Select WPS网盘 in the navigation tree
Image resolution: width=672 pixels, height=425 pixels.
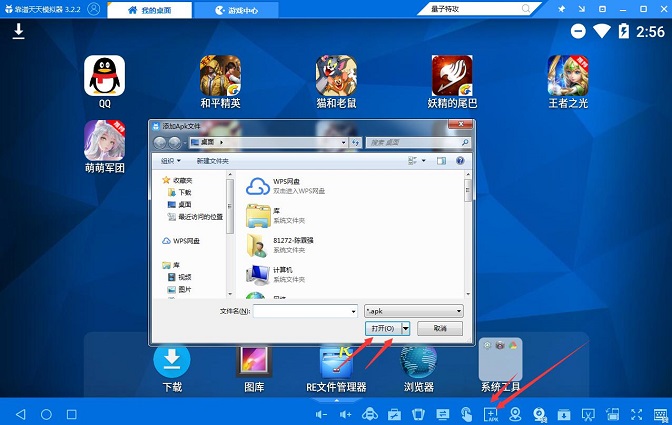(181, 241)
